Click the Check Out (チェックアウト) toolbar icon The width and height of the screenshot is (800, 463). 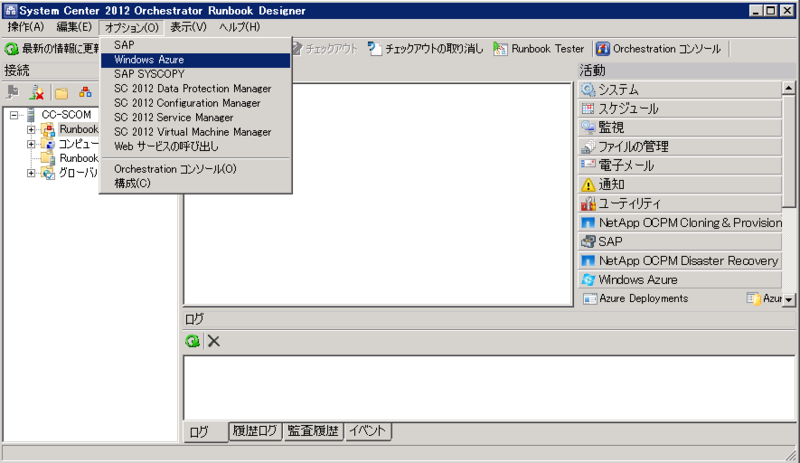tap(297, 49)
